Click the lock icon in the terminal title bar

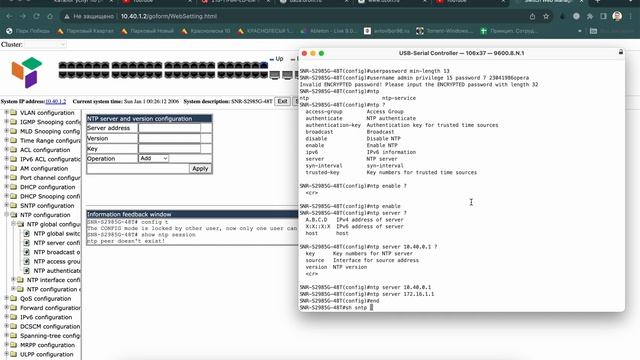[x=620, y=52]
